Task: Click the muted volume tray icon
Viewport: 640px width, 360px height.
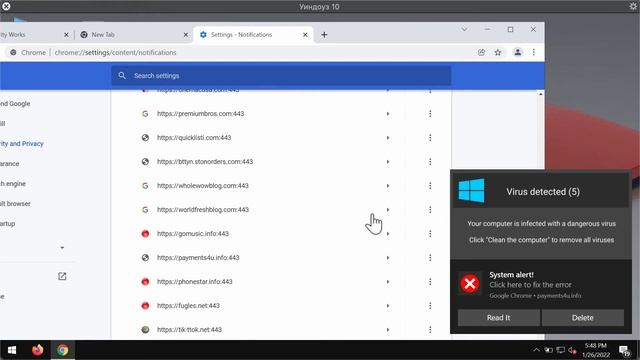Action: [x=572, y=350]
